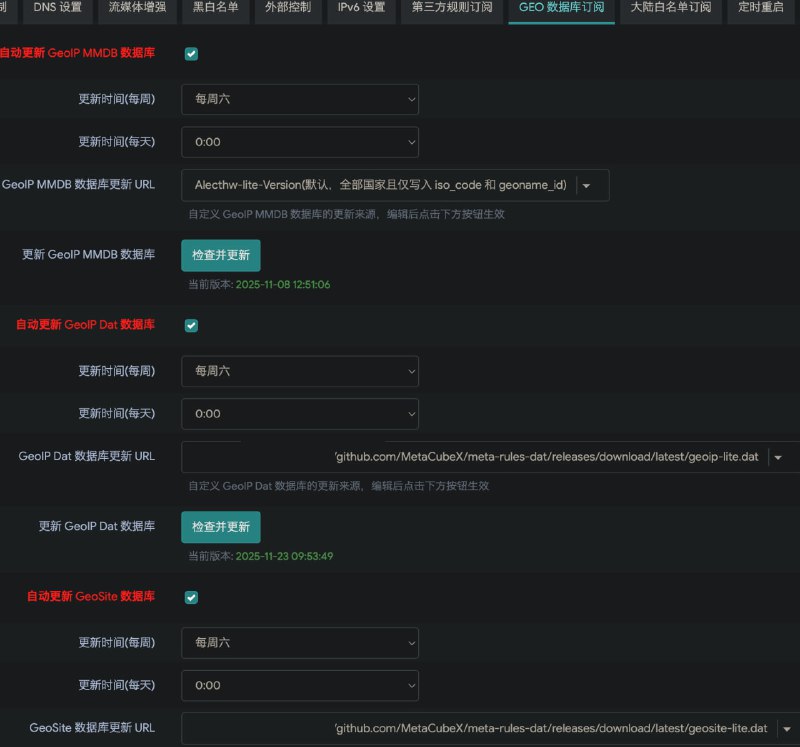Click 检查并更新 for GeoIP Dat database
Screen dimensions: 800x747
click(220, 527)
